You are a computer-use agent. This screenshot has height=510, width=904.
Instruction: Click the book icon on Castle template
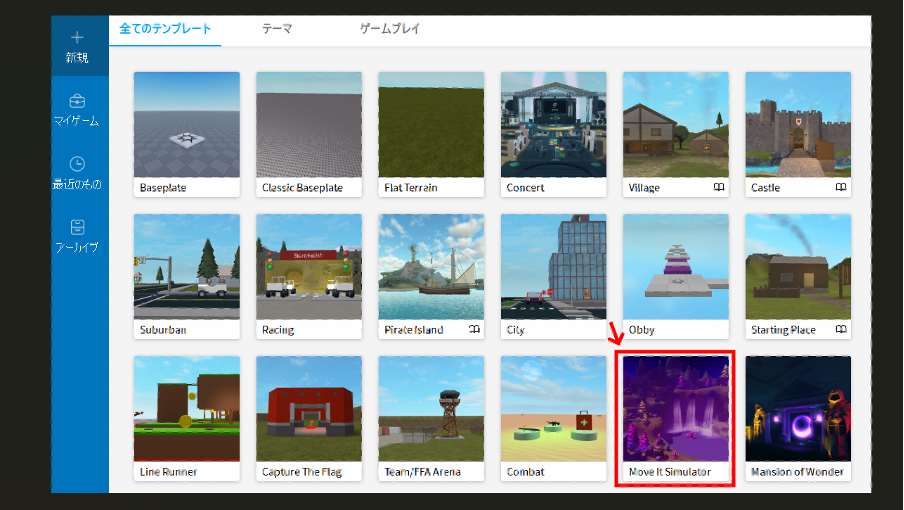pos(840,187)
